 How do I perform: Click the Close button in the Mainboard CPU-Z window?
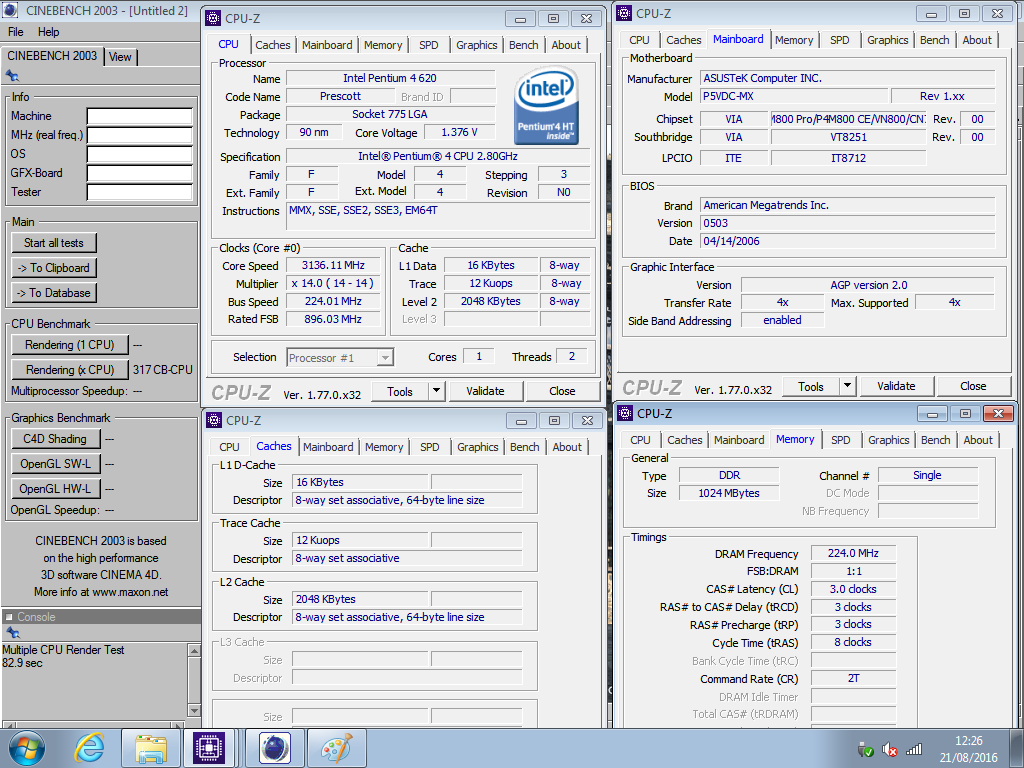[x=973, y=386]
